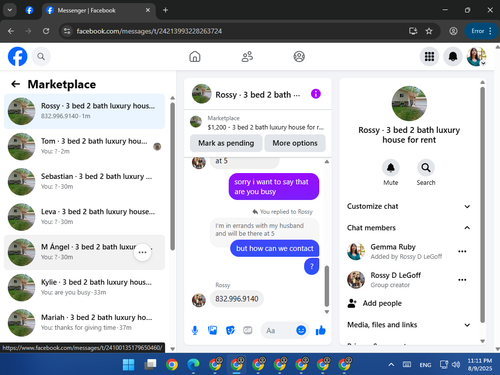Click the browser address bar URL
Image resolution: width=500 pixels, height=375 pixels.
click(x=149, y=31)
